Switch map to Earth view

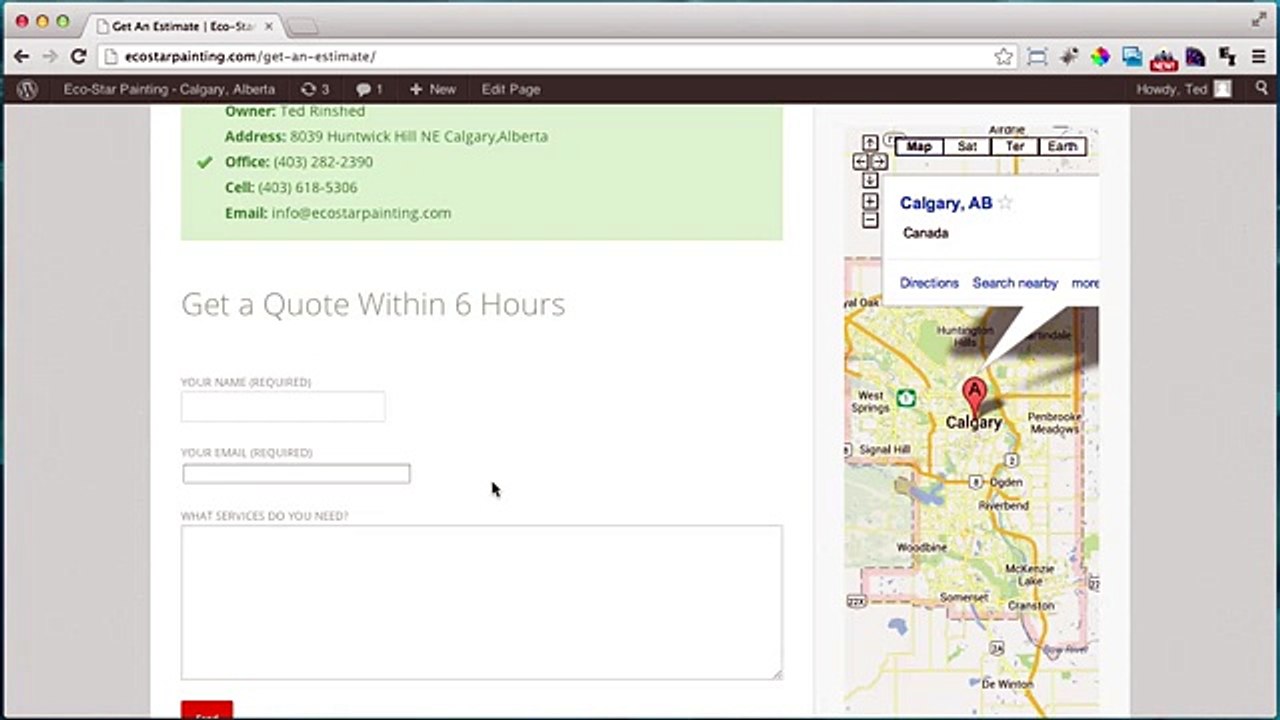[1062, 146]
